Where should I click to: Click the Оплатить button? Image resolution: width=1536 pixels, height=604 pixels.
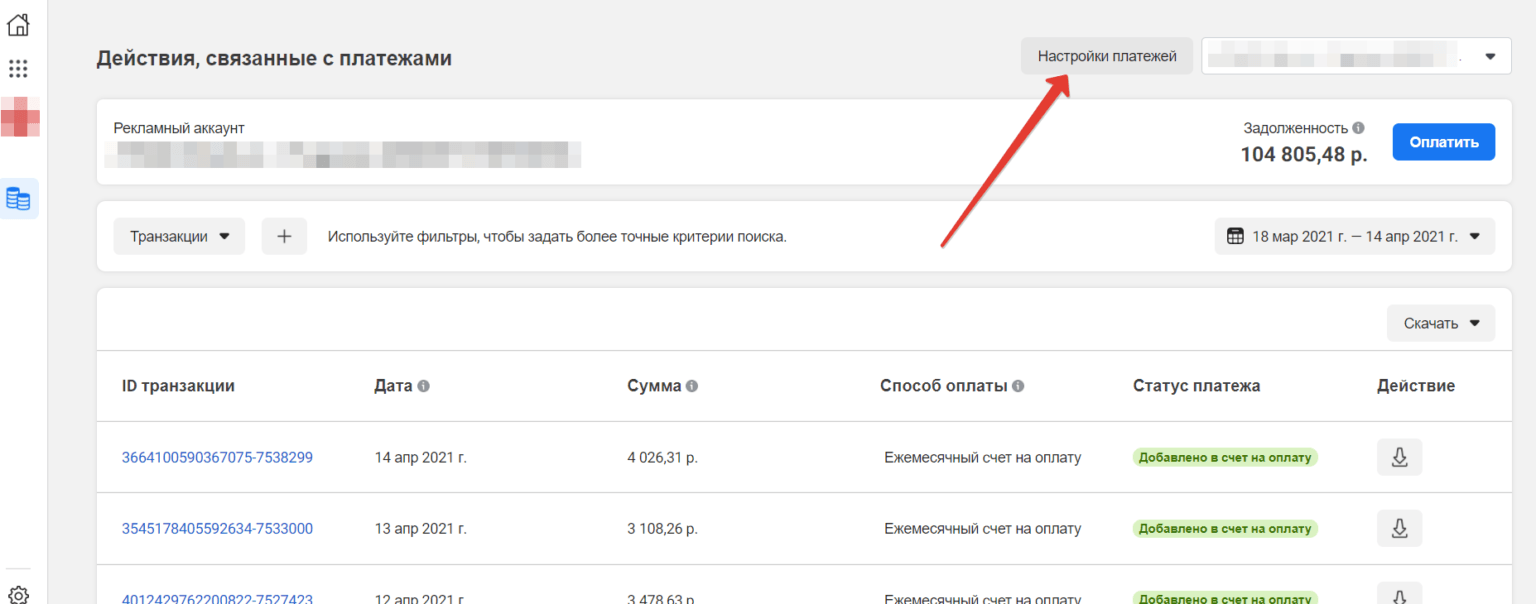(1443, 142)
